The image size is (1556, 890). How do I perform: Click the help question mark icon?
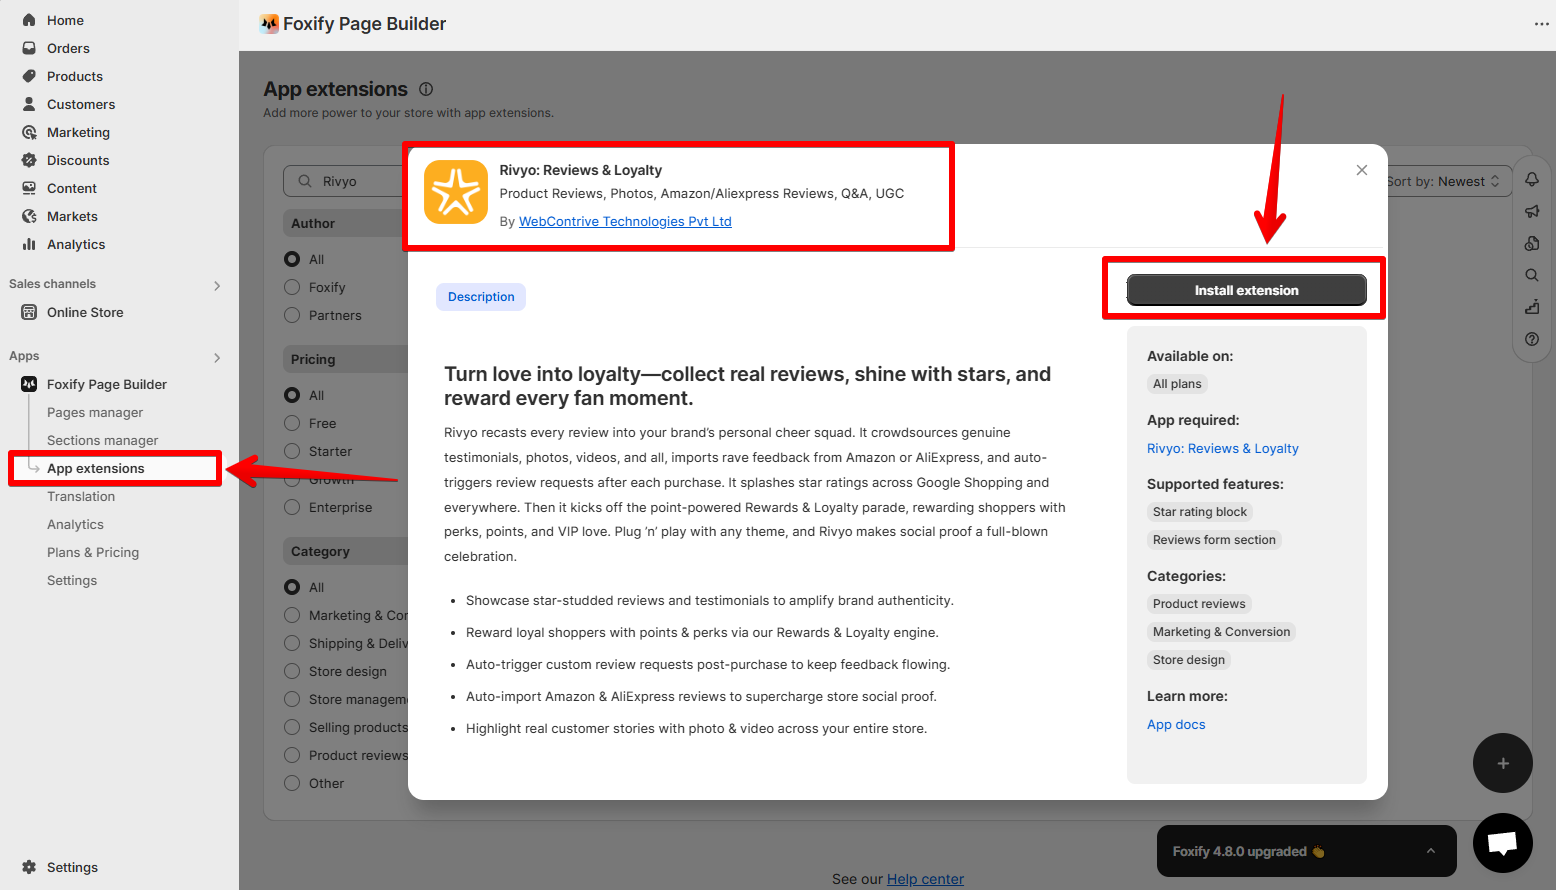pyautogui.click(x=1531, y=339)
